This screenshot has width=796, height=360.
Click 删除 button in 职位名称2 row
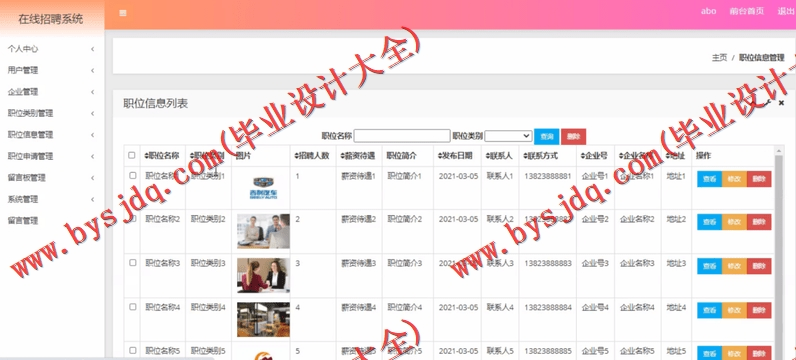click(759, 222)
